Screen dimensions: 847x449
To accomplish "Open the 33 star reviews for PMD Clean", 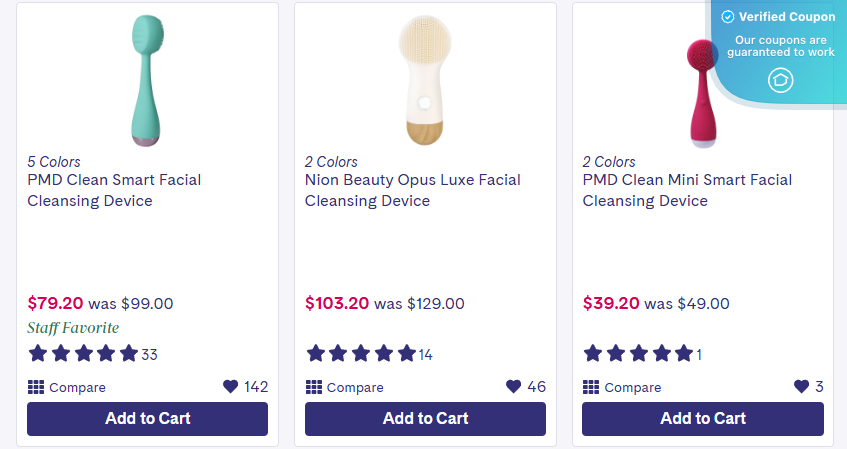I will [92, 354].
